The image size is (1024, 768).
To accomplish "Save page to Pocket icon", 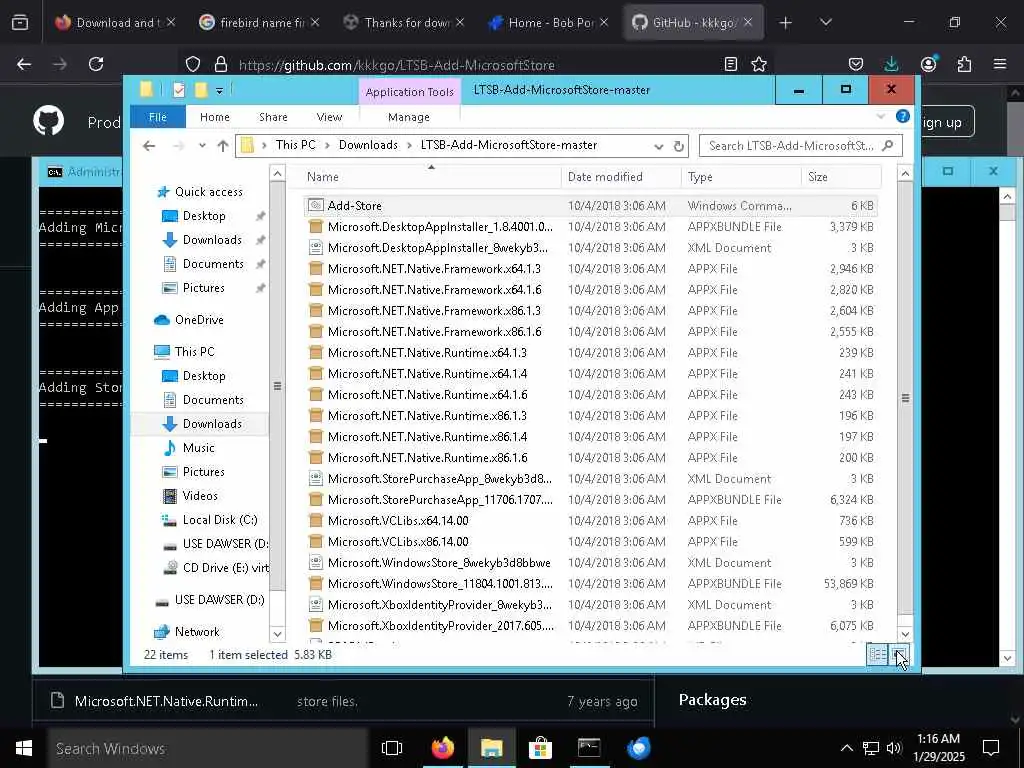I will pyautogui.click(x=856, y=64).
